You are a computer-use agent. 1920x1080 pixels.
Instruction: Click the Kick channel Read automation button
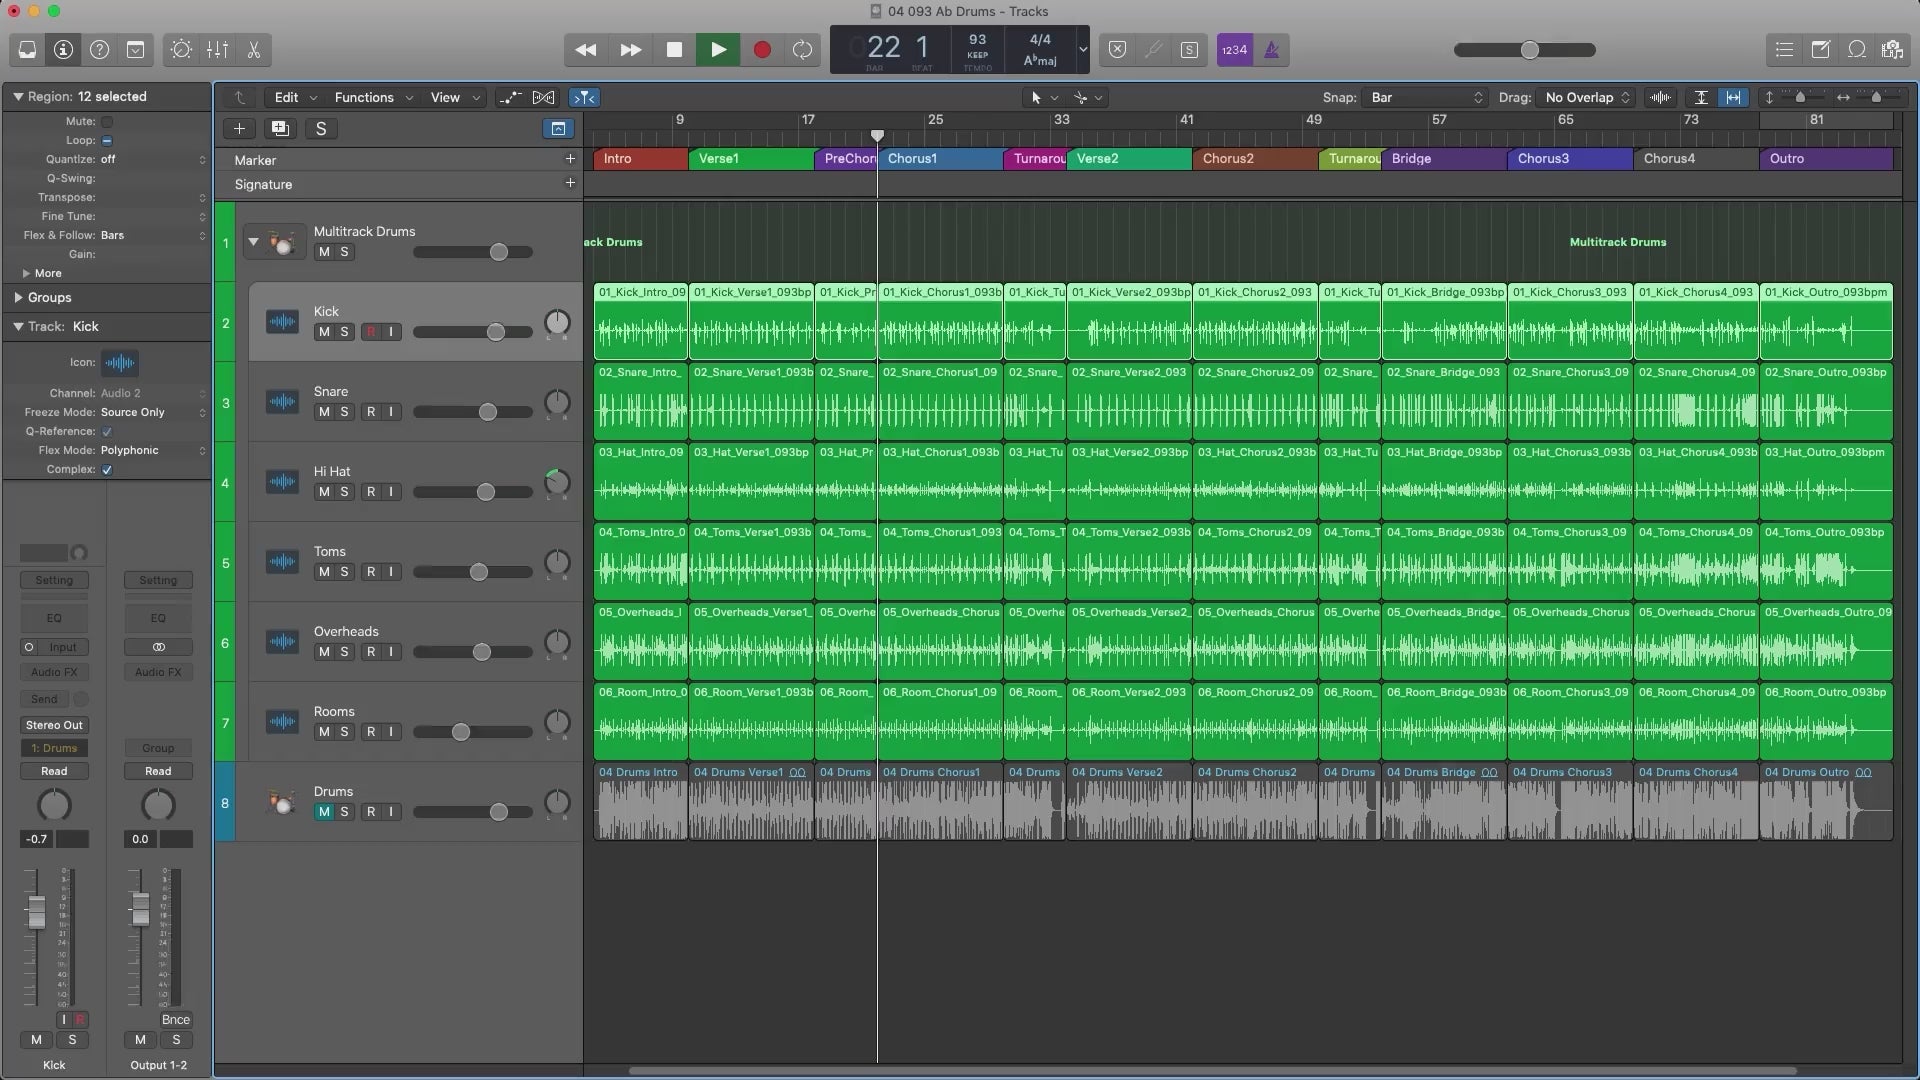point(54,771)
